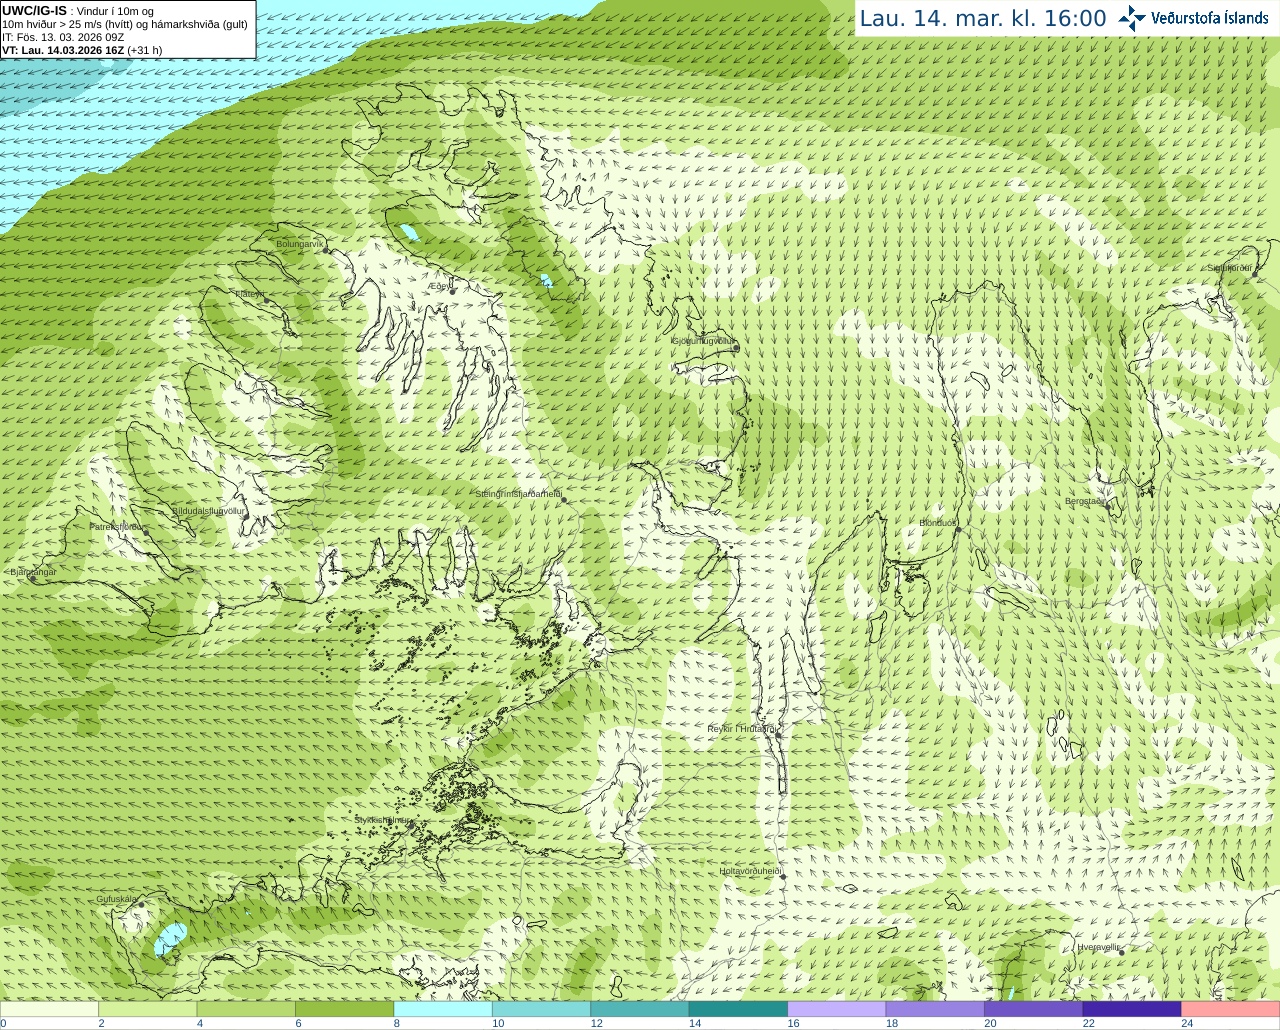Image resolution: width=1280 pixels, height=1030 pixels.
Task: Click the 20–22 m/s violet legend swatch
Action: tap(1034, 1009)
